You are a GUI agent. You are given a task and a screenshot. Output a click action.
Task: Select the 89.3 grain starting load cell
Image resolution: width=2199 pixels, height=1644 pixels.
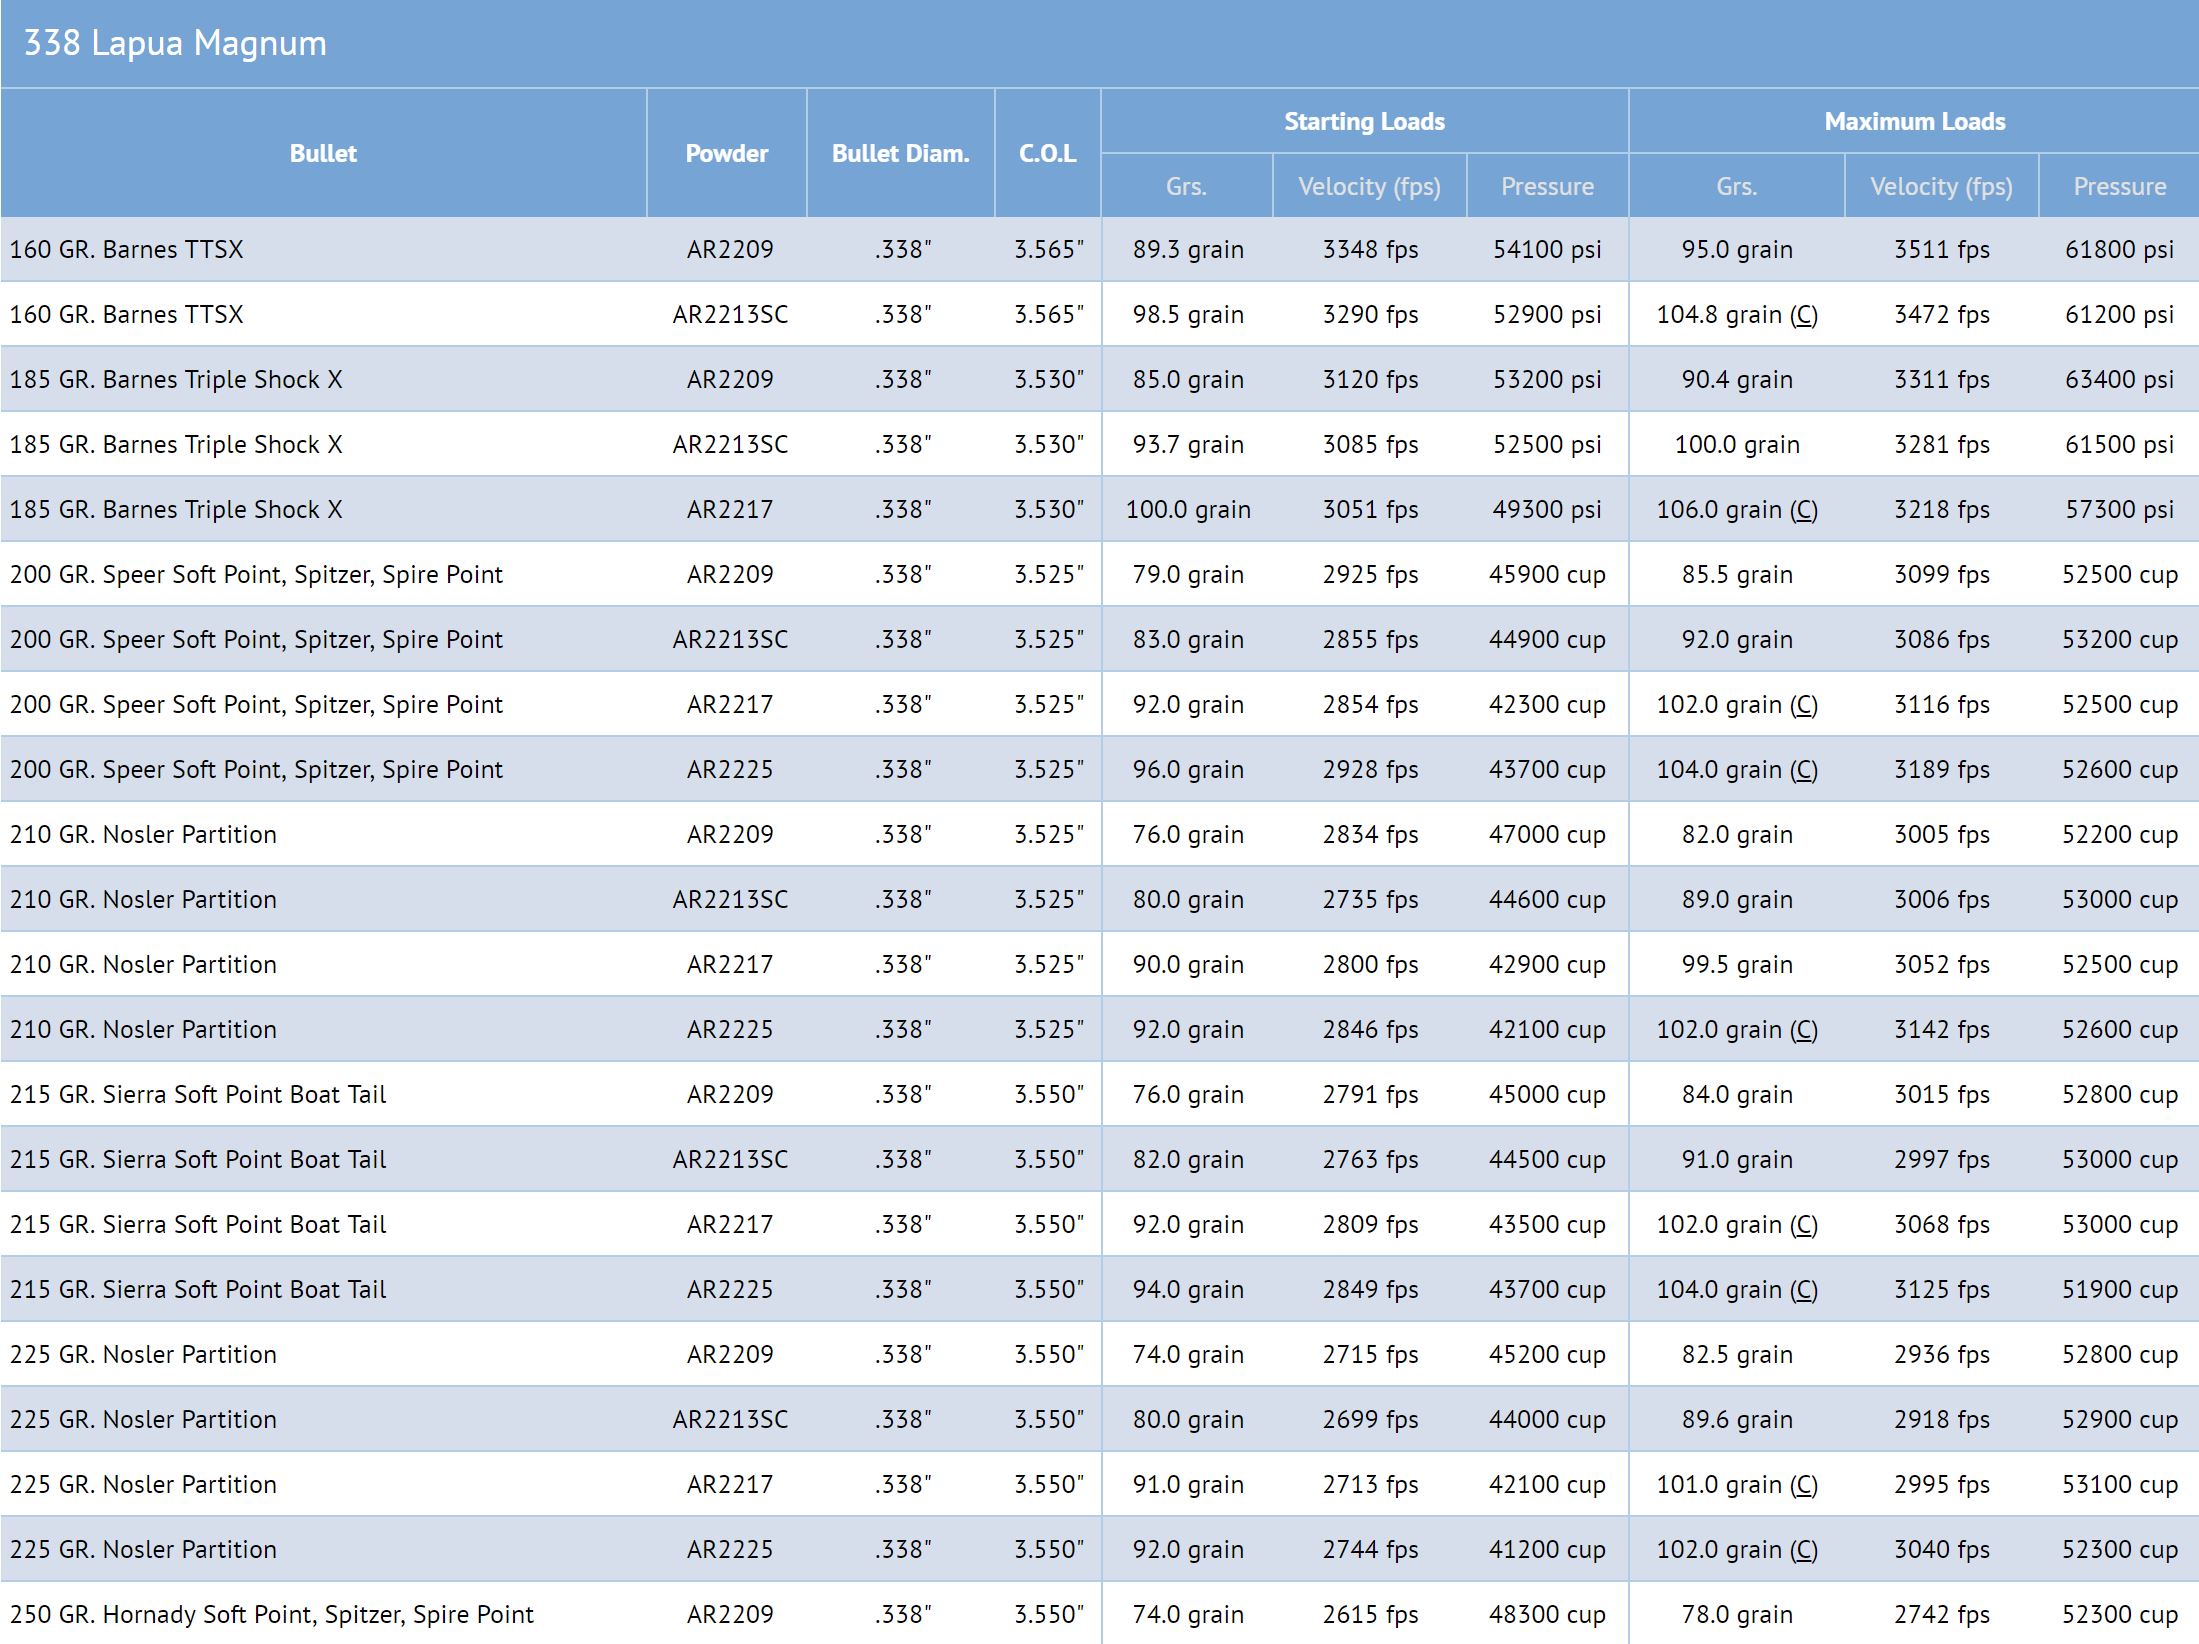(x=1188, y=249)
